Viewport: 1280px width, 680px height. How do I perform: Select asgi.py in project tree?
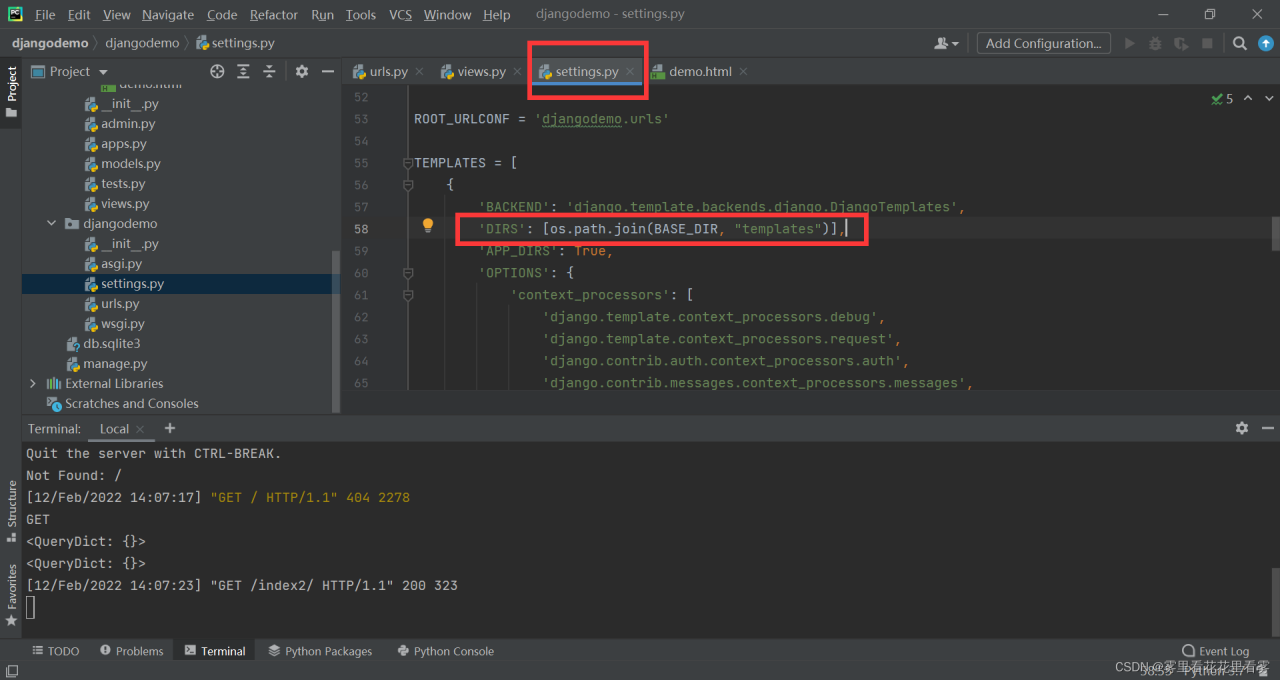121,263
